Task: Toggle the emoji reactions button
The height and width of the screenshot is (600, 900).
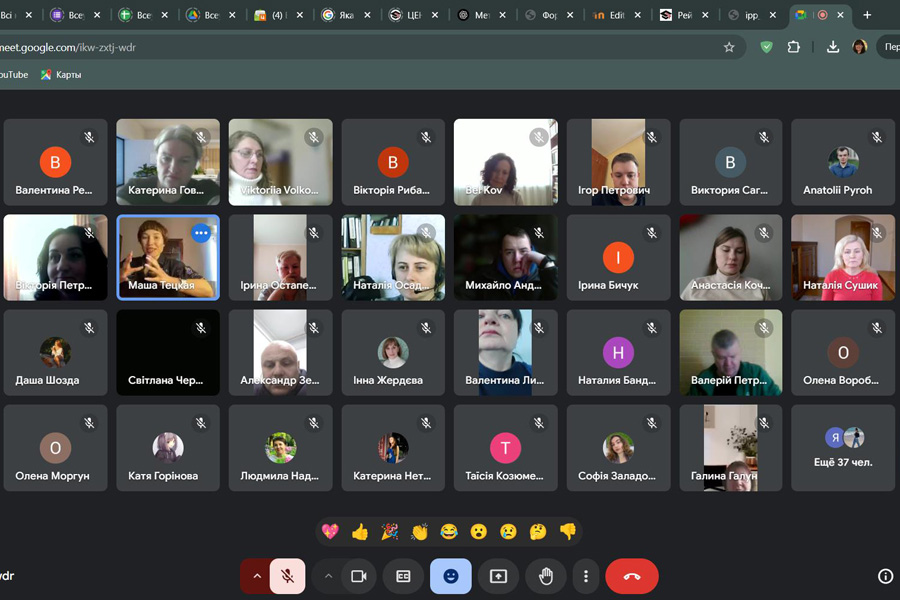Action: pos(451,576)
